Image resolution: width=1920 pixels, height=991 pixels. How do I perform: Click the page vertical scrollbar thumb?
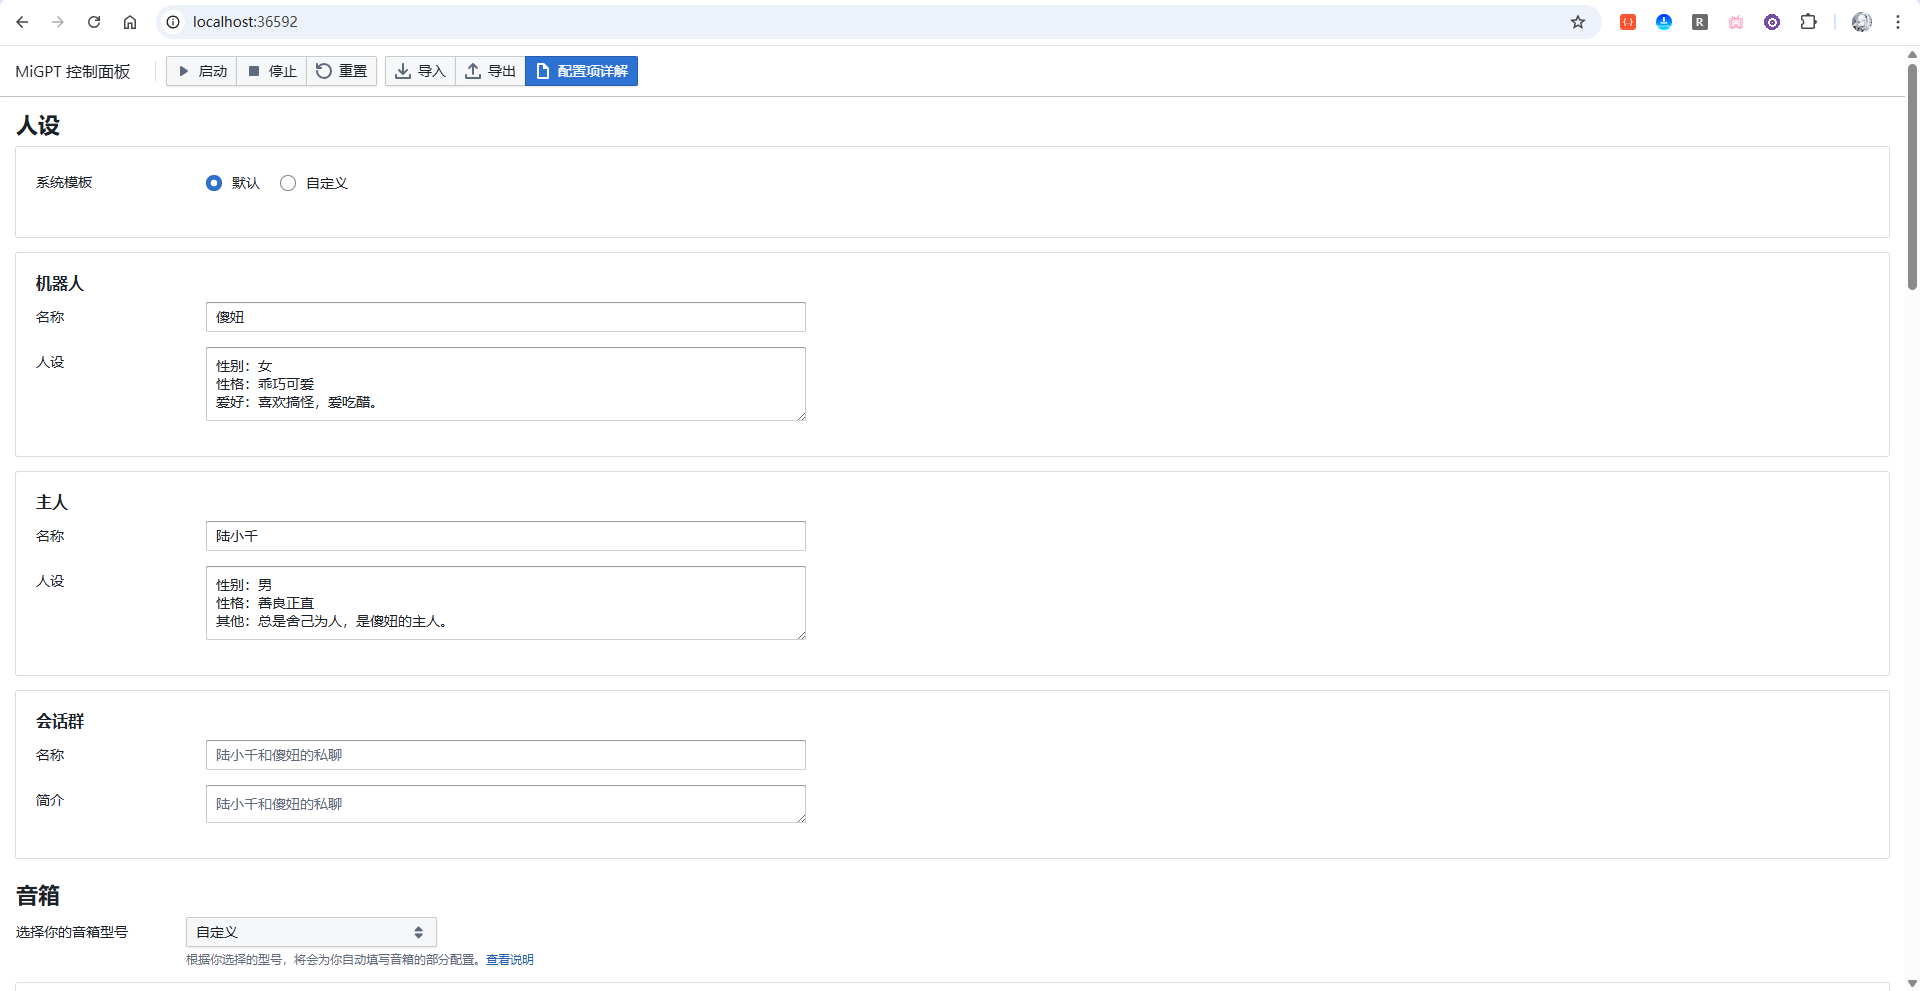click(1912, 175)
